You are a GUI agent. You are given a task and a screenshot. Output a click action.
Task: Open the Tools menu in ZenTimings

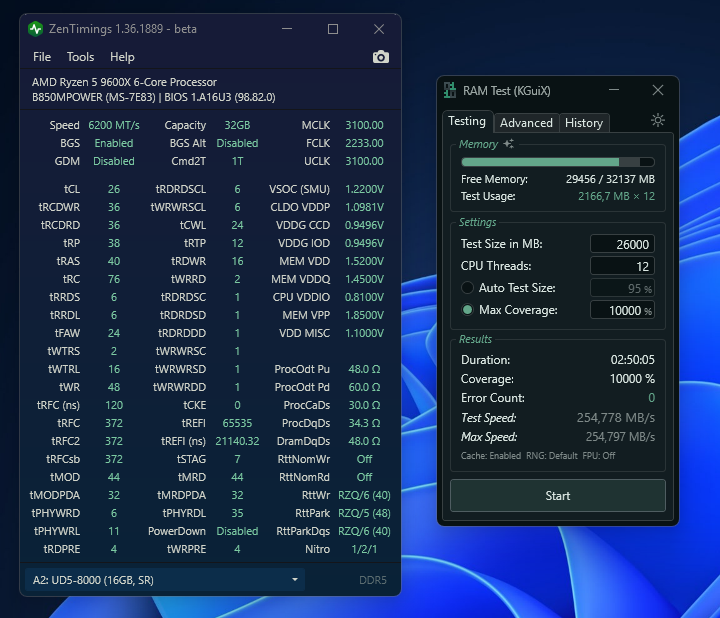click(x=80, y=57)
